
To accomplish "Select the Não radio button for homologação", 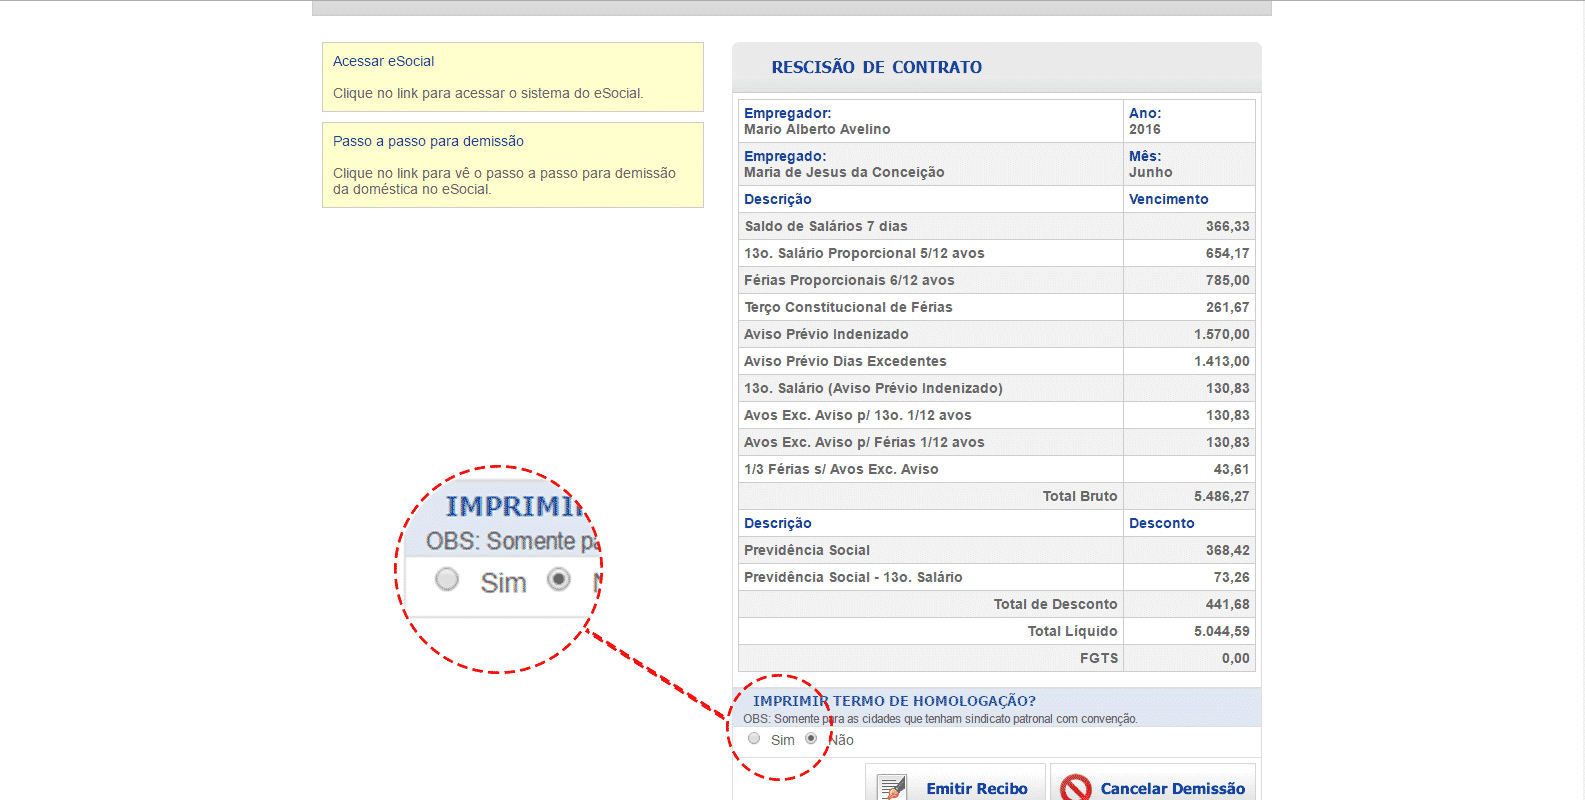I will click(811, 739).
